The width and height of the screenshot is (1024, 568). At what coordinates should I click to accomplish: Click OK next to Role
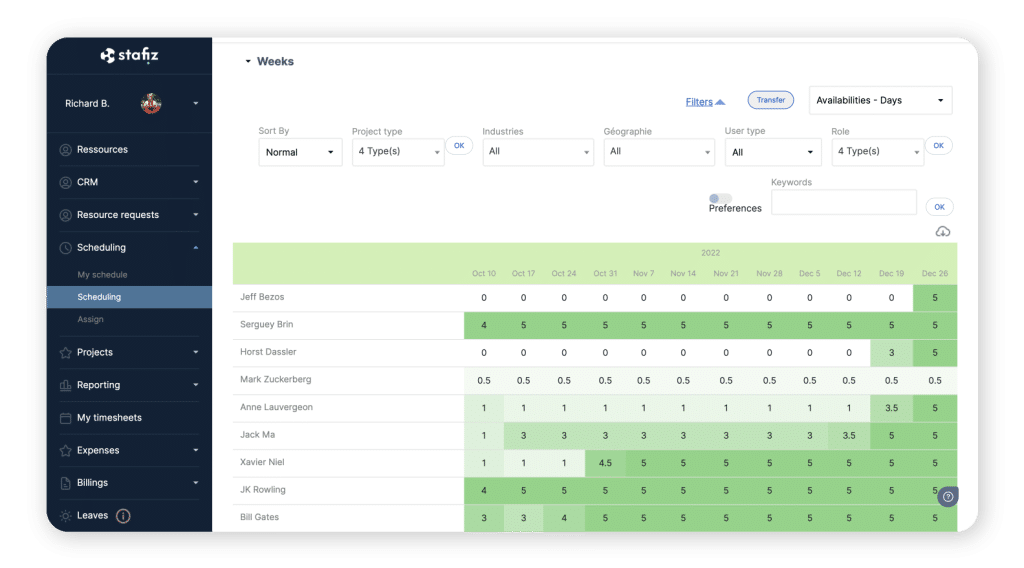pyautogui.click(x=938, y=146)
